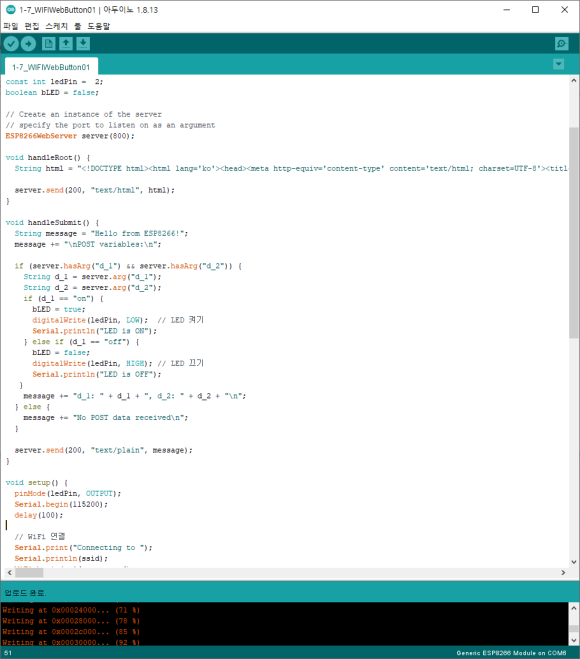
Task: Click the horizontal scroll left arrow
Action: point(10,572)
